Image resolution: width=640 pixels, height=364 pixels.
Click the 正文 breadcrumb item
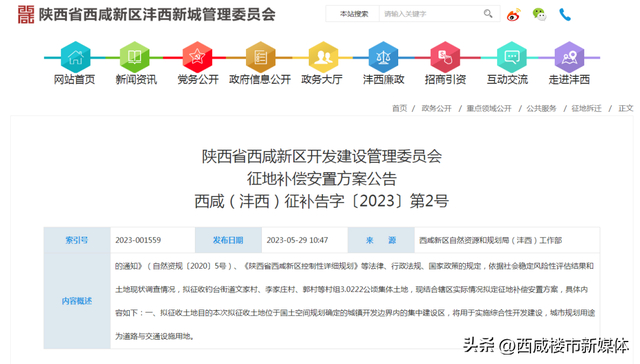(626, 108)
